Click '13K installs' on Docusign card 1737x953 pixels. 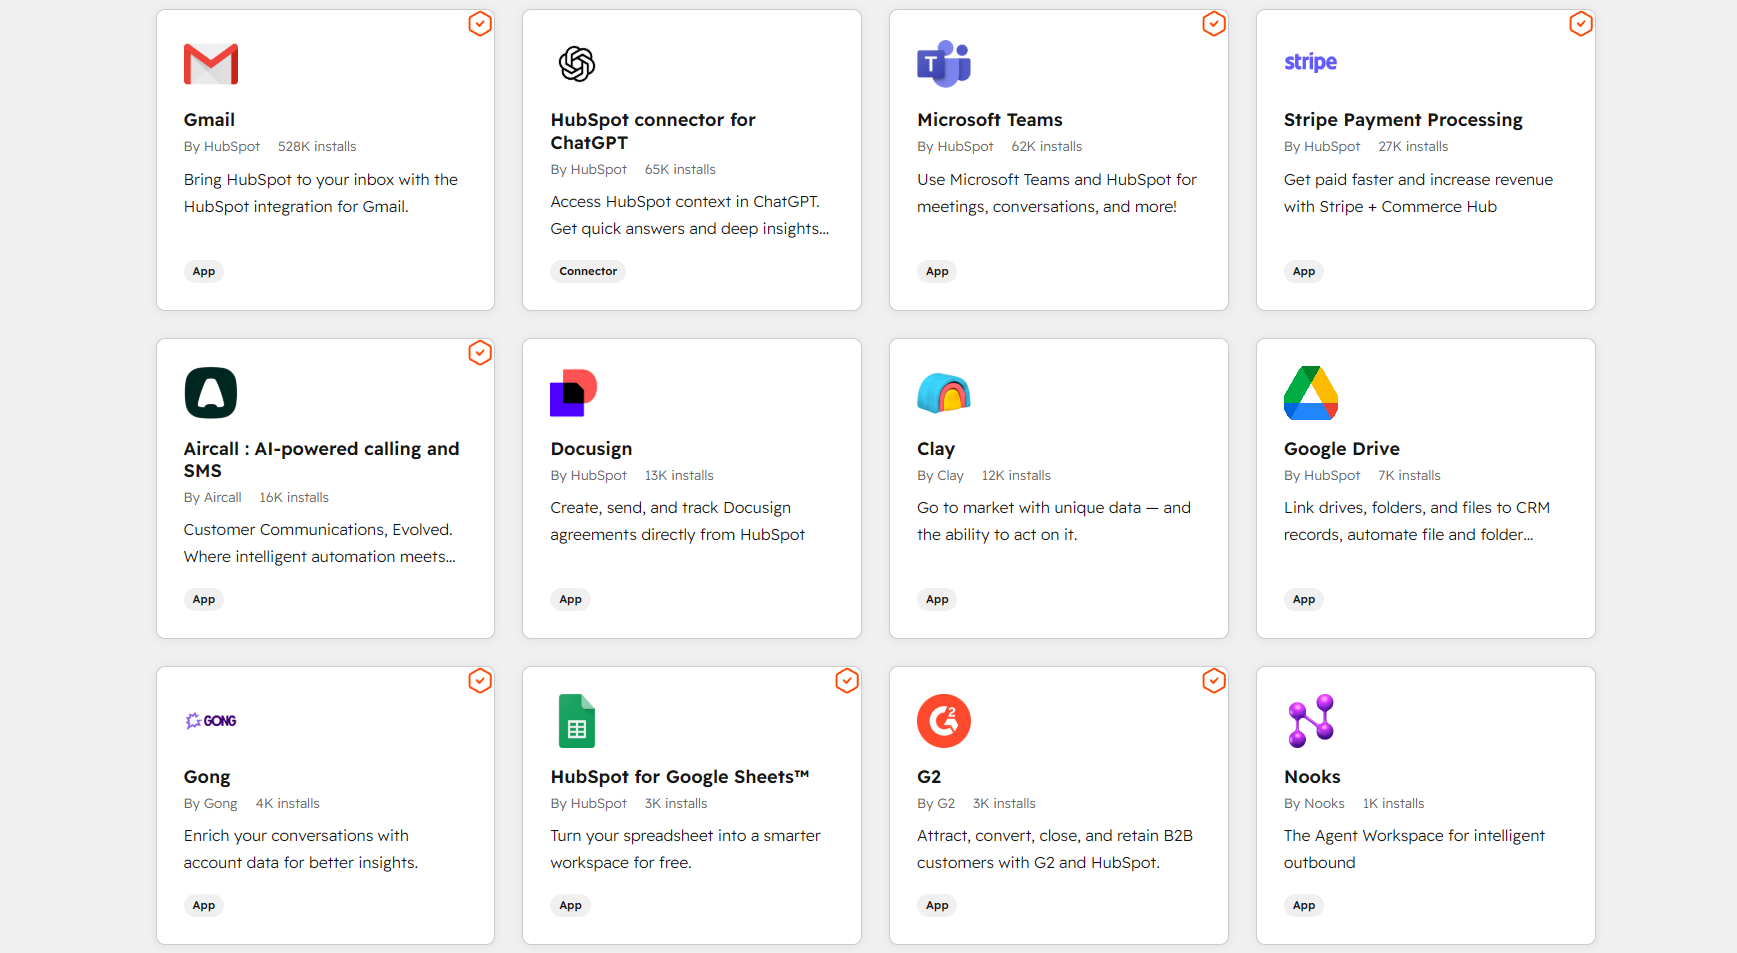tap(679, 475)
